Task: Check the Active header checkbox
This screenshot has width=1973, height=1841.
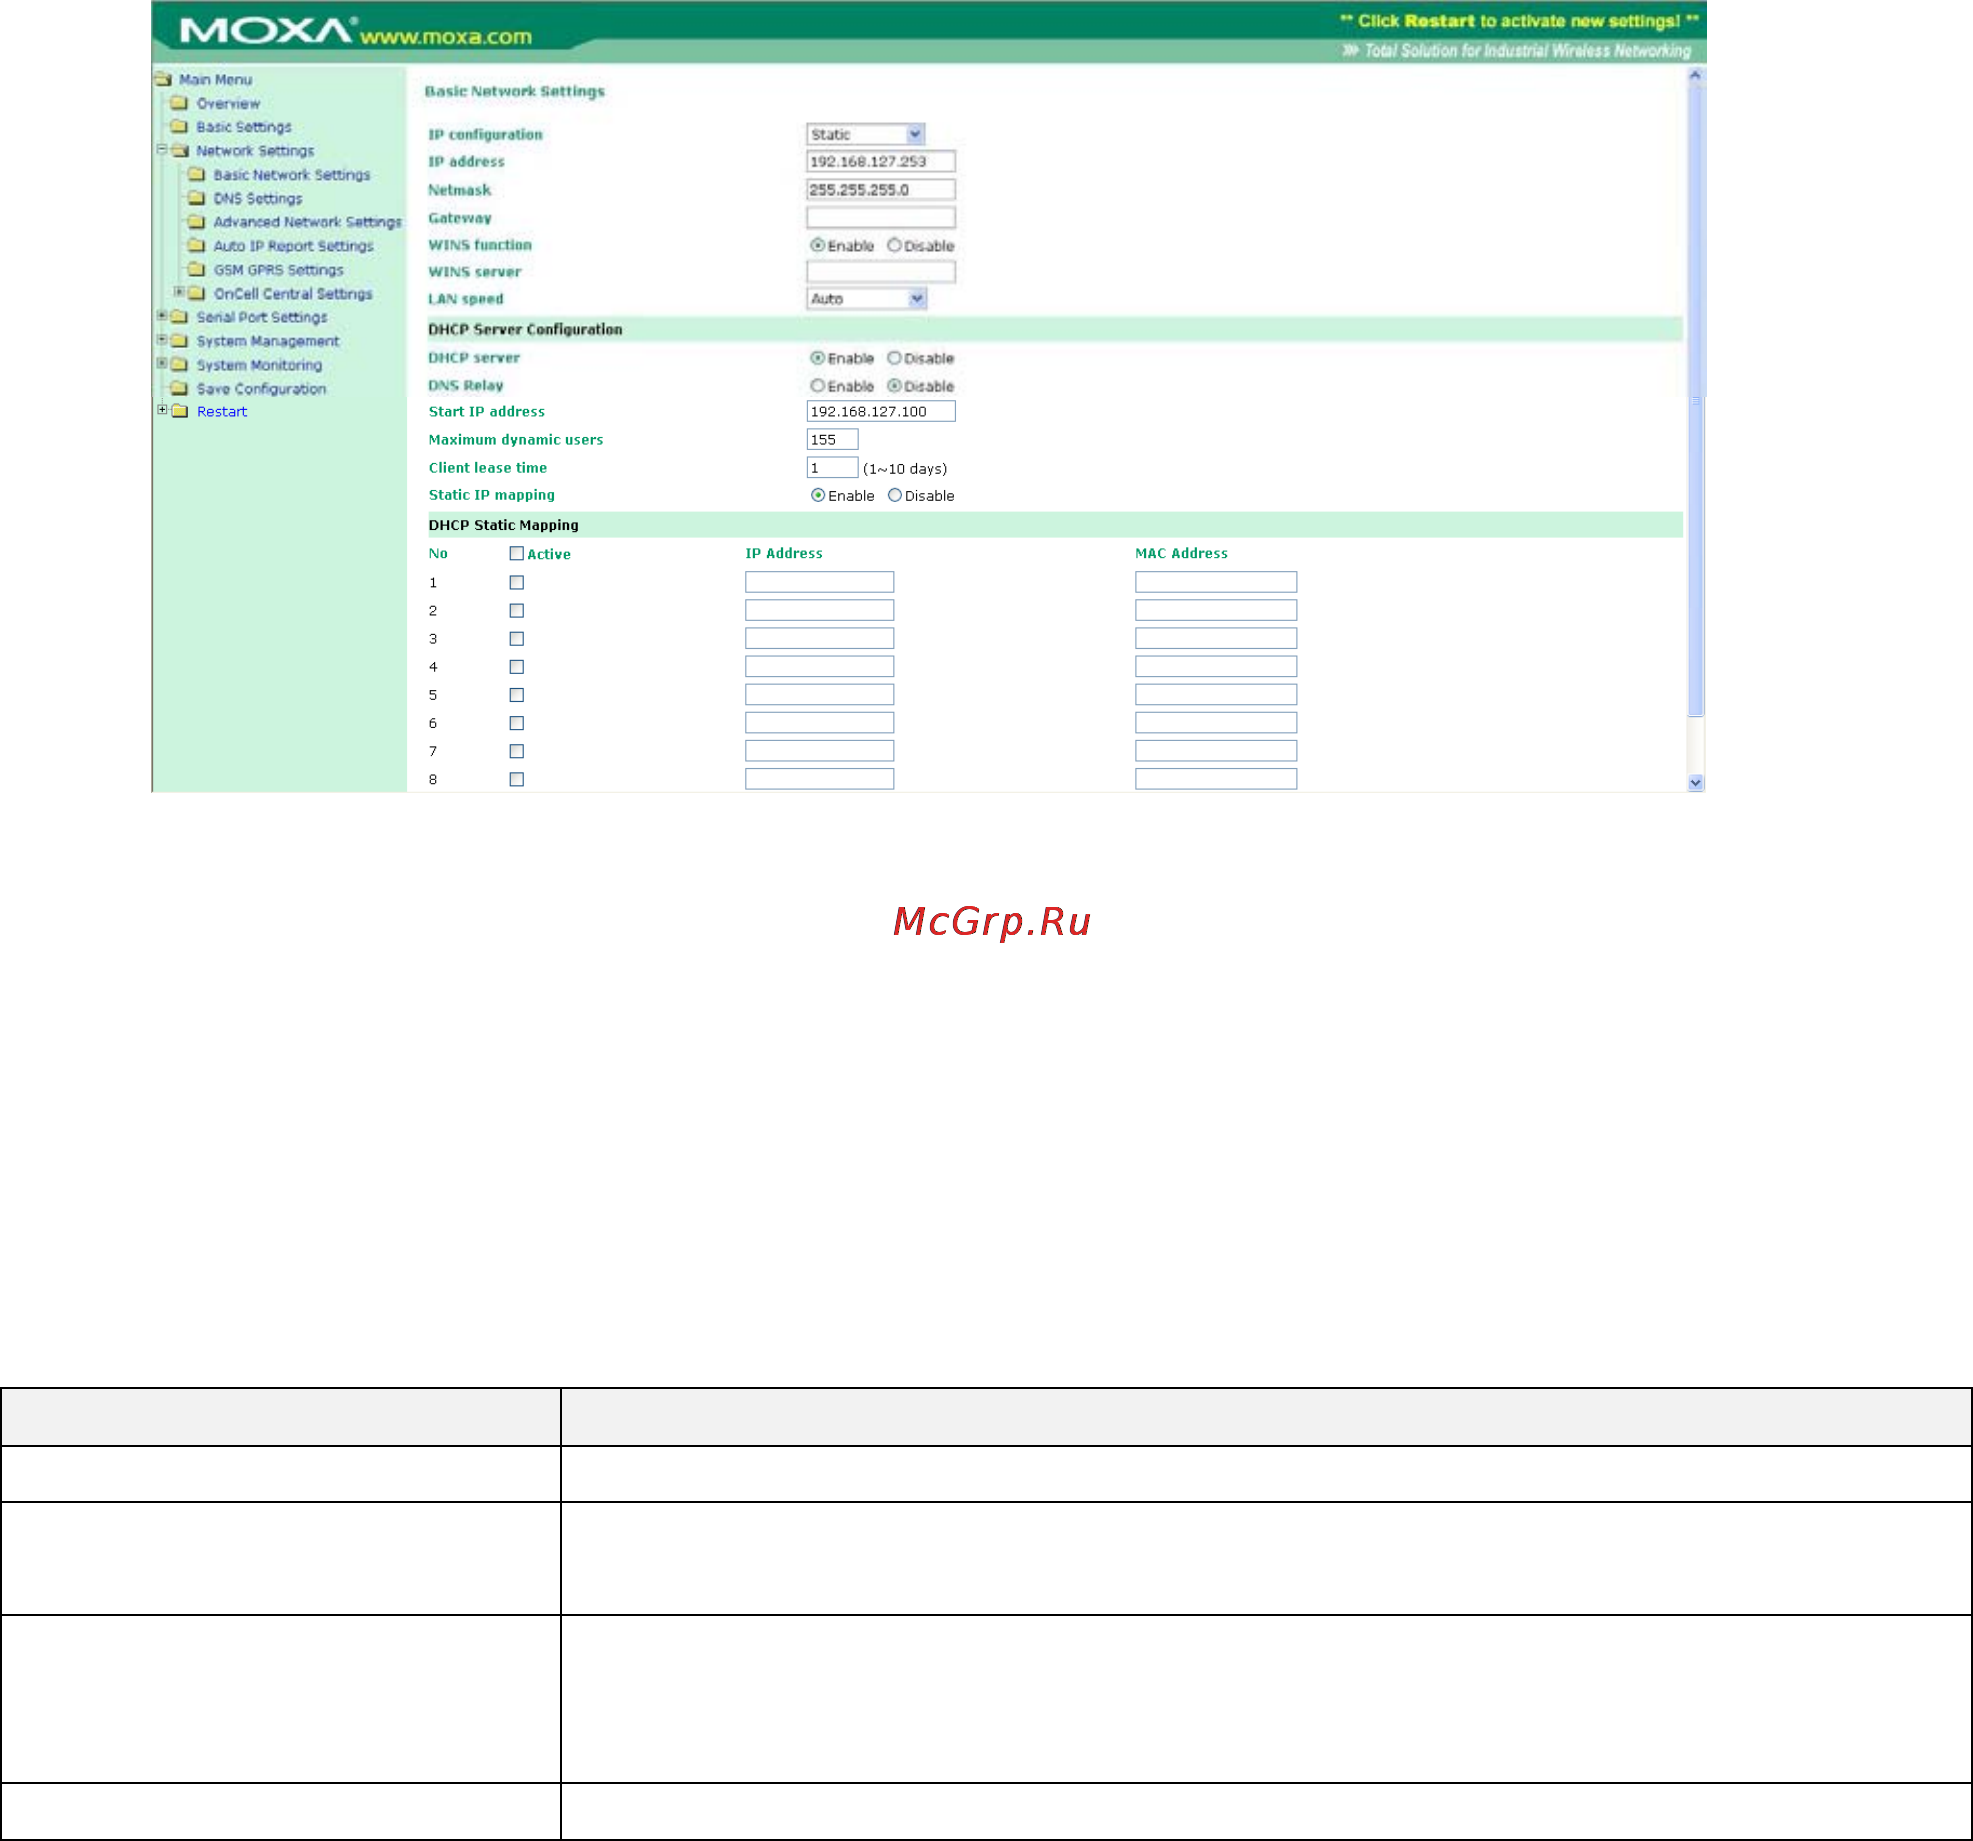Action: pos(516,553)
